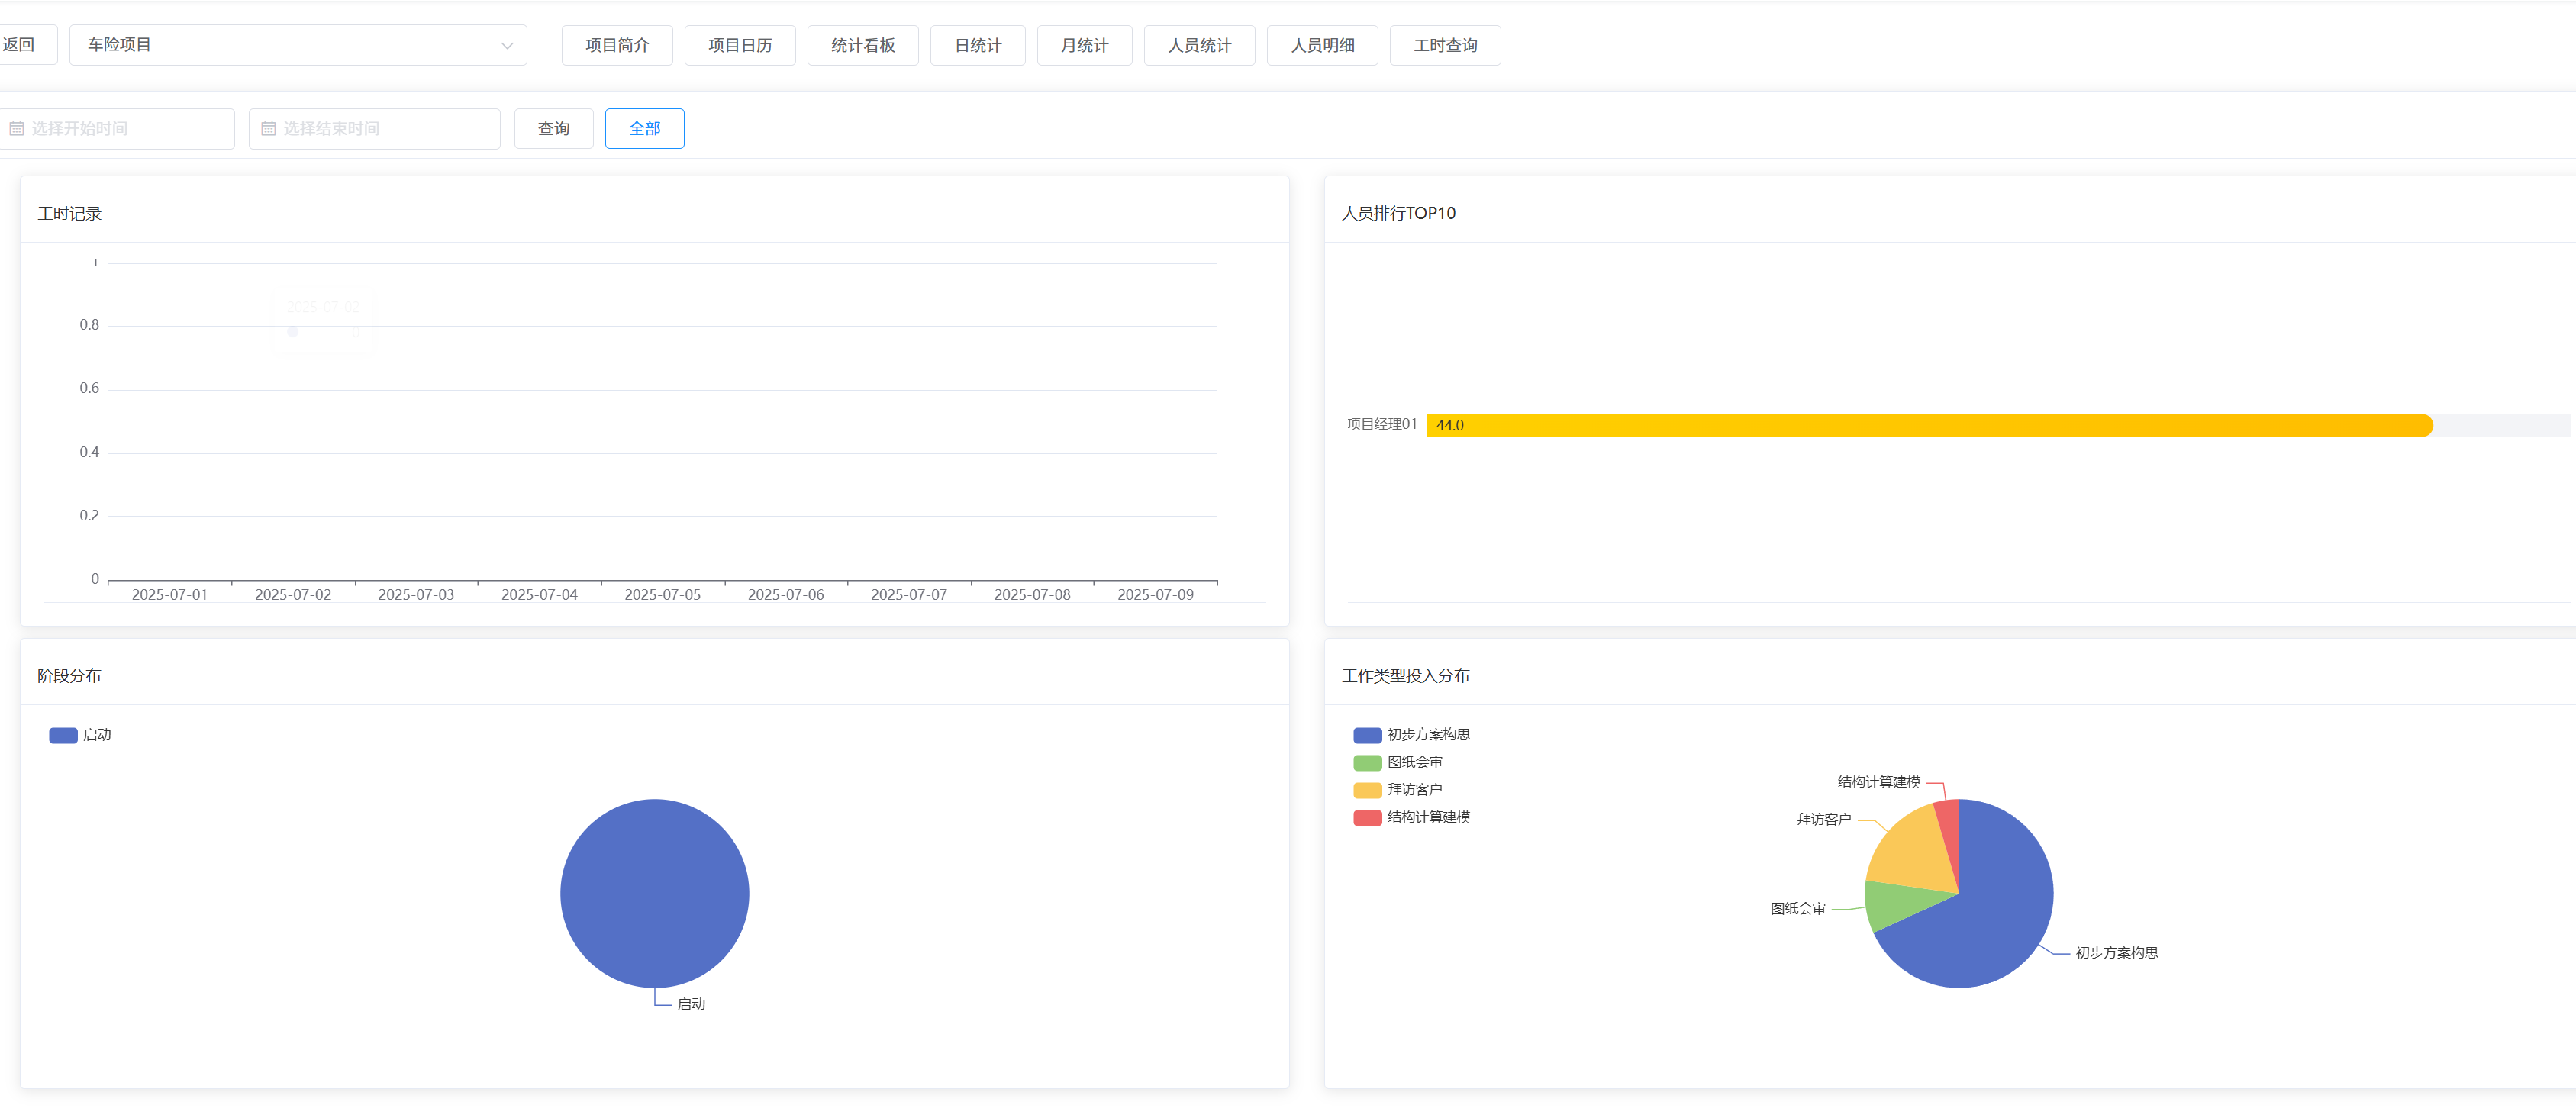The image size is (2576, 1118).
Task: Toggle the 启动 legend item in 阶段分布
Action: tap(80, 735)
